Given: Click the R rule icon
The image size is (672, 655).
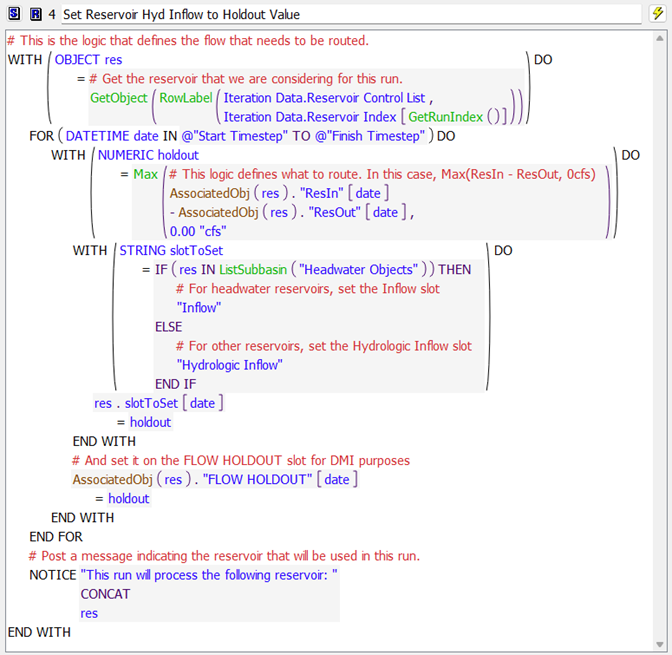Looking at the screenshot, I should [35, 15].
